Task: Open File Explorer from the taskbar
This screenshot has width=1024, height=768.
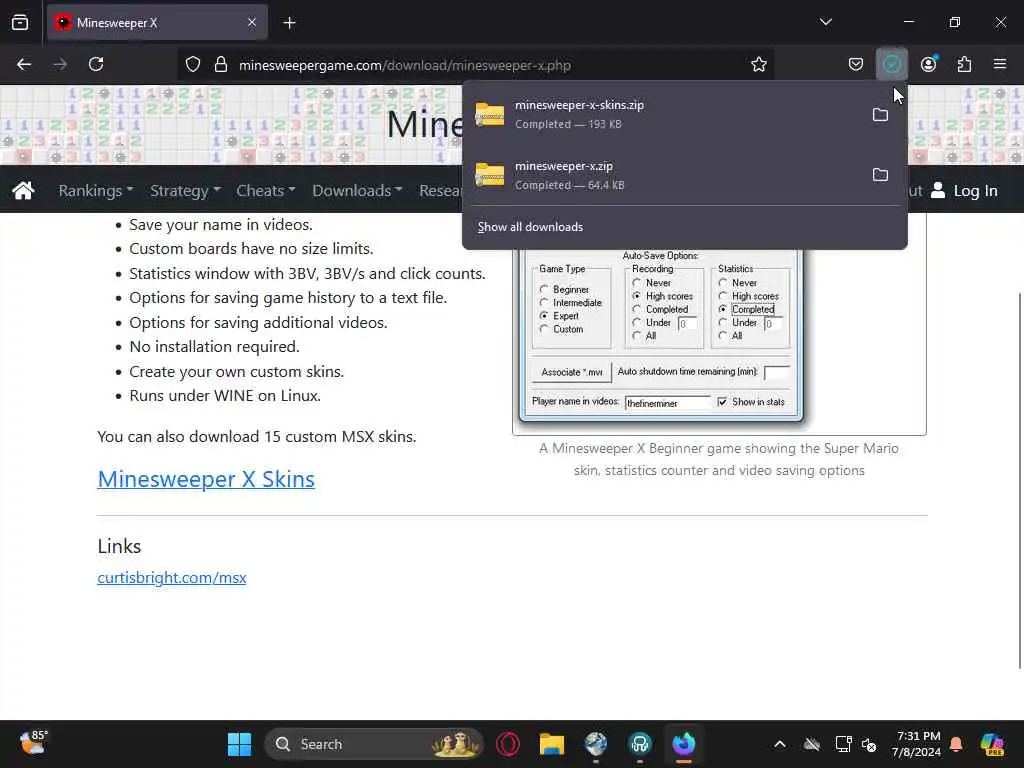Action: (552, 744)
